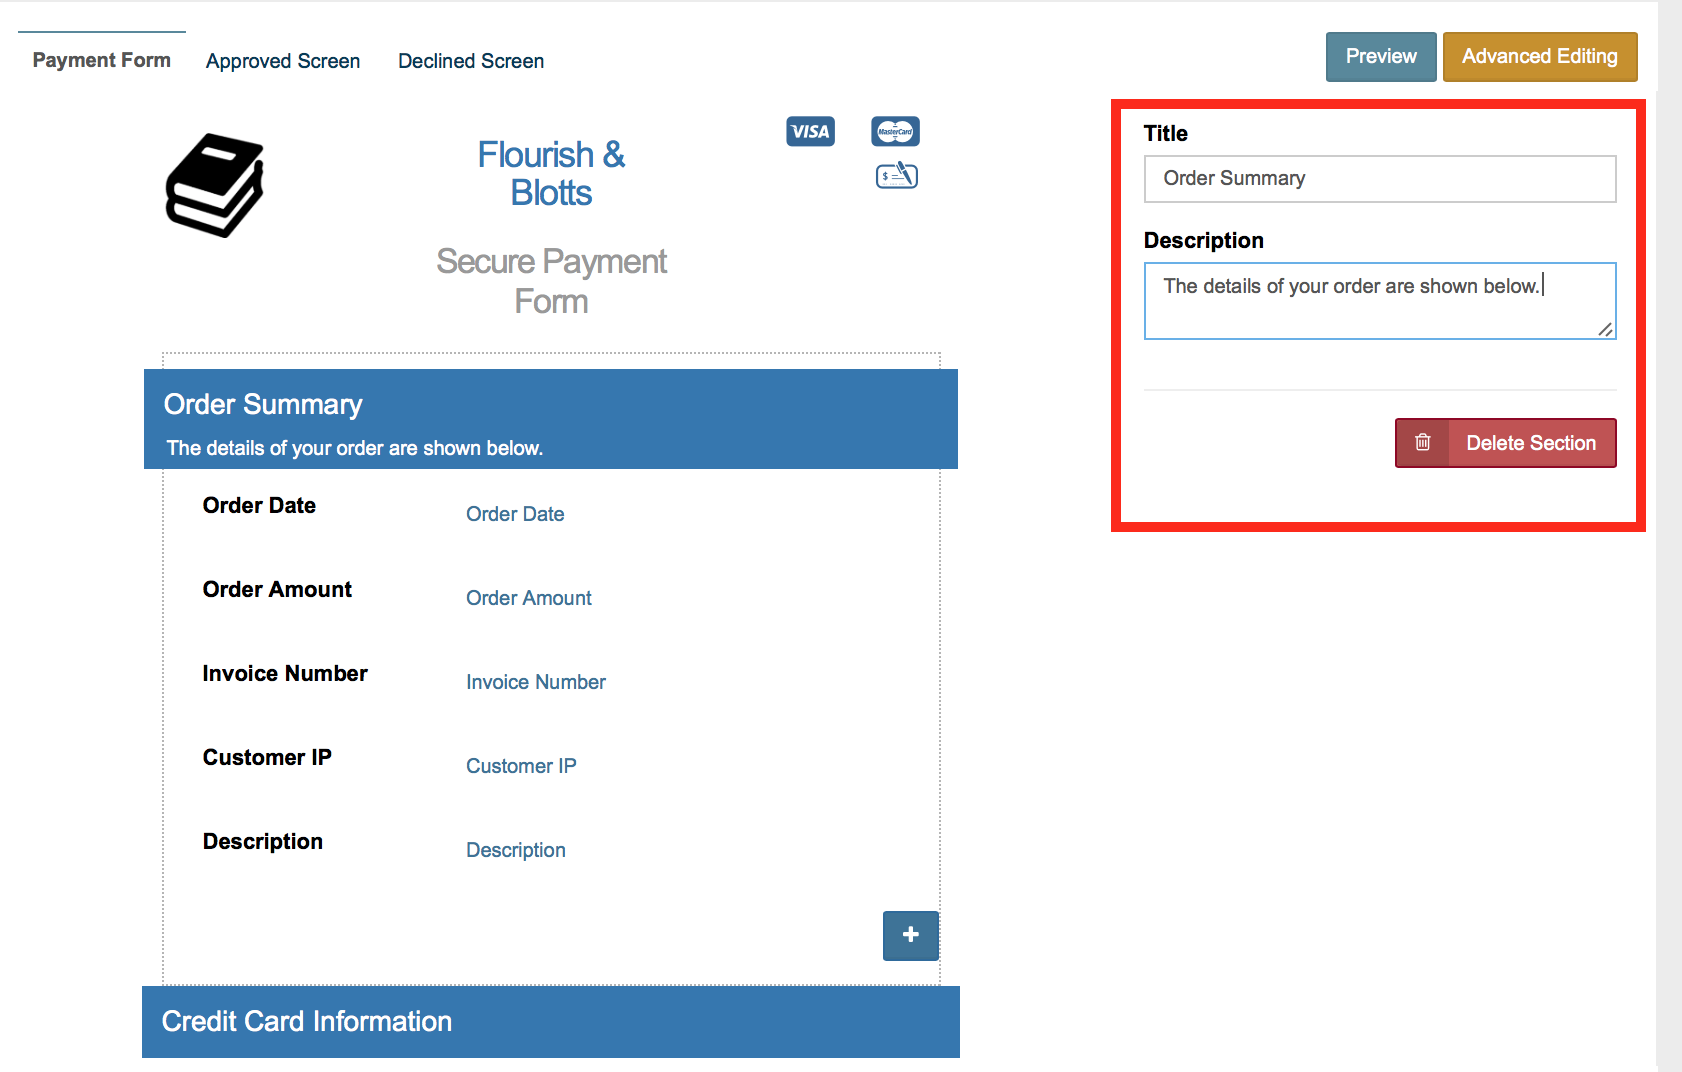This screenshot has height=1072, width=1682.
Task: Click the trash can icon
Action: coord(1422,443)
